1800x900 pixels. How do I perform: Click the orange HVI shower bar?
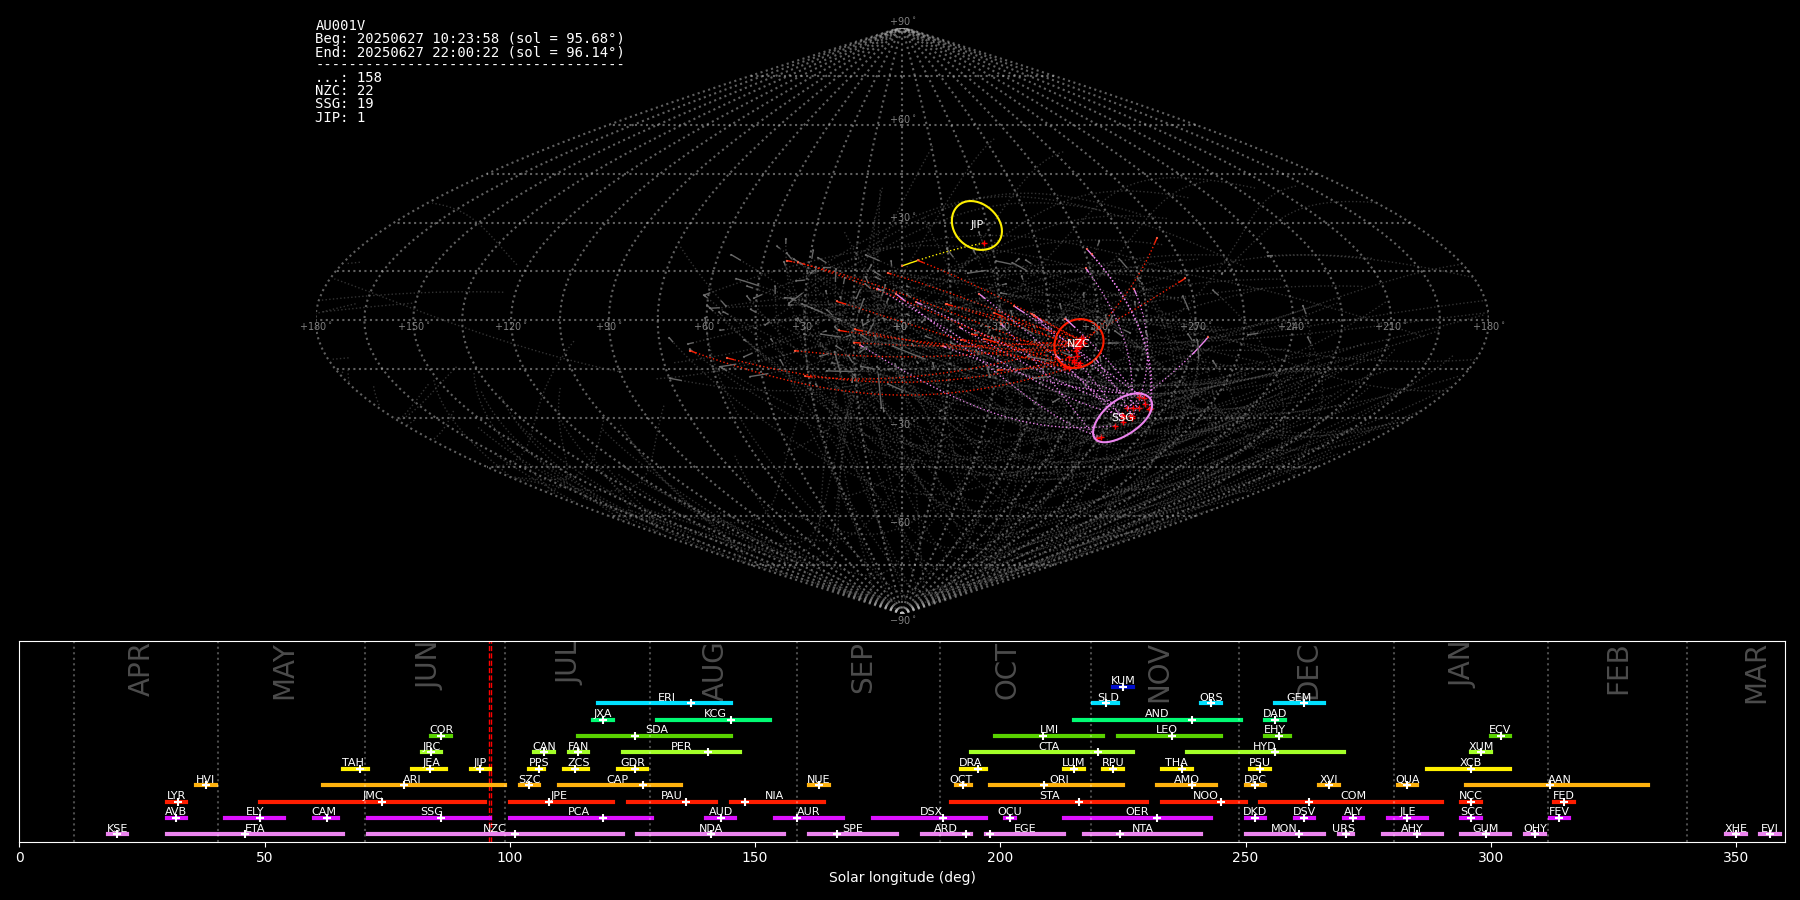click(x=206, y=785)
